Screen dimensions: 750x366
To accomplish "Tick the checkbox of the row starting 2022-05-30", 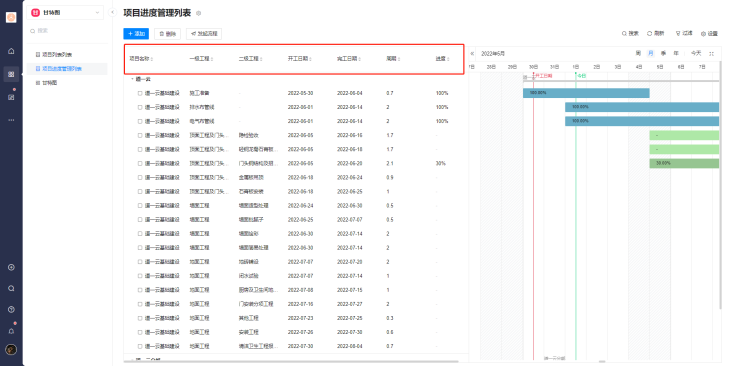I will (140, 93).
